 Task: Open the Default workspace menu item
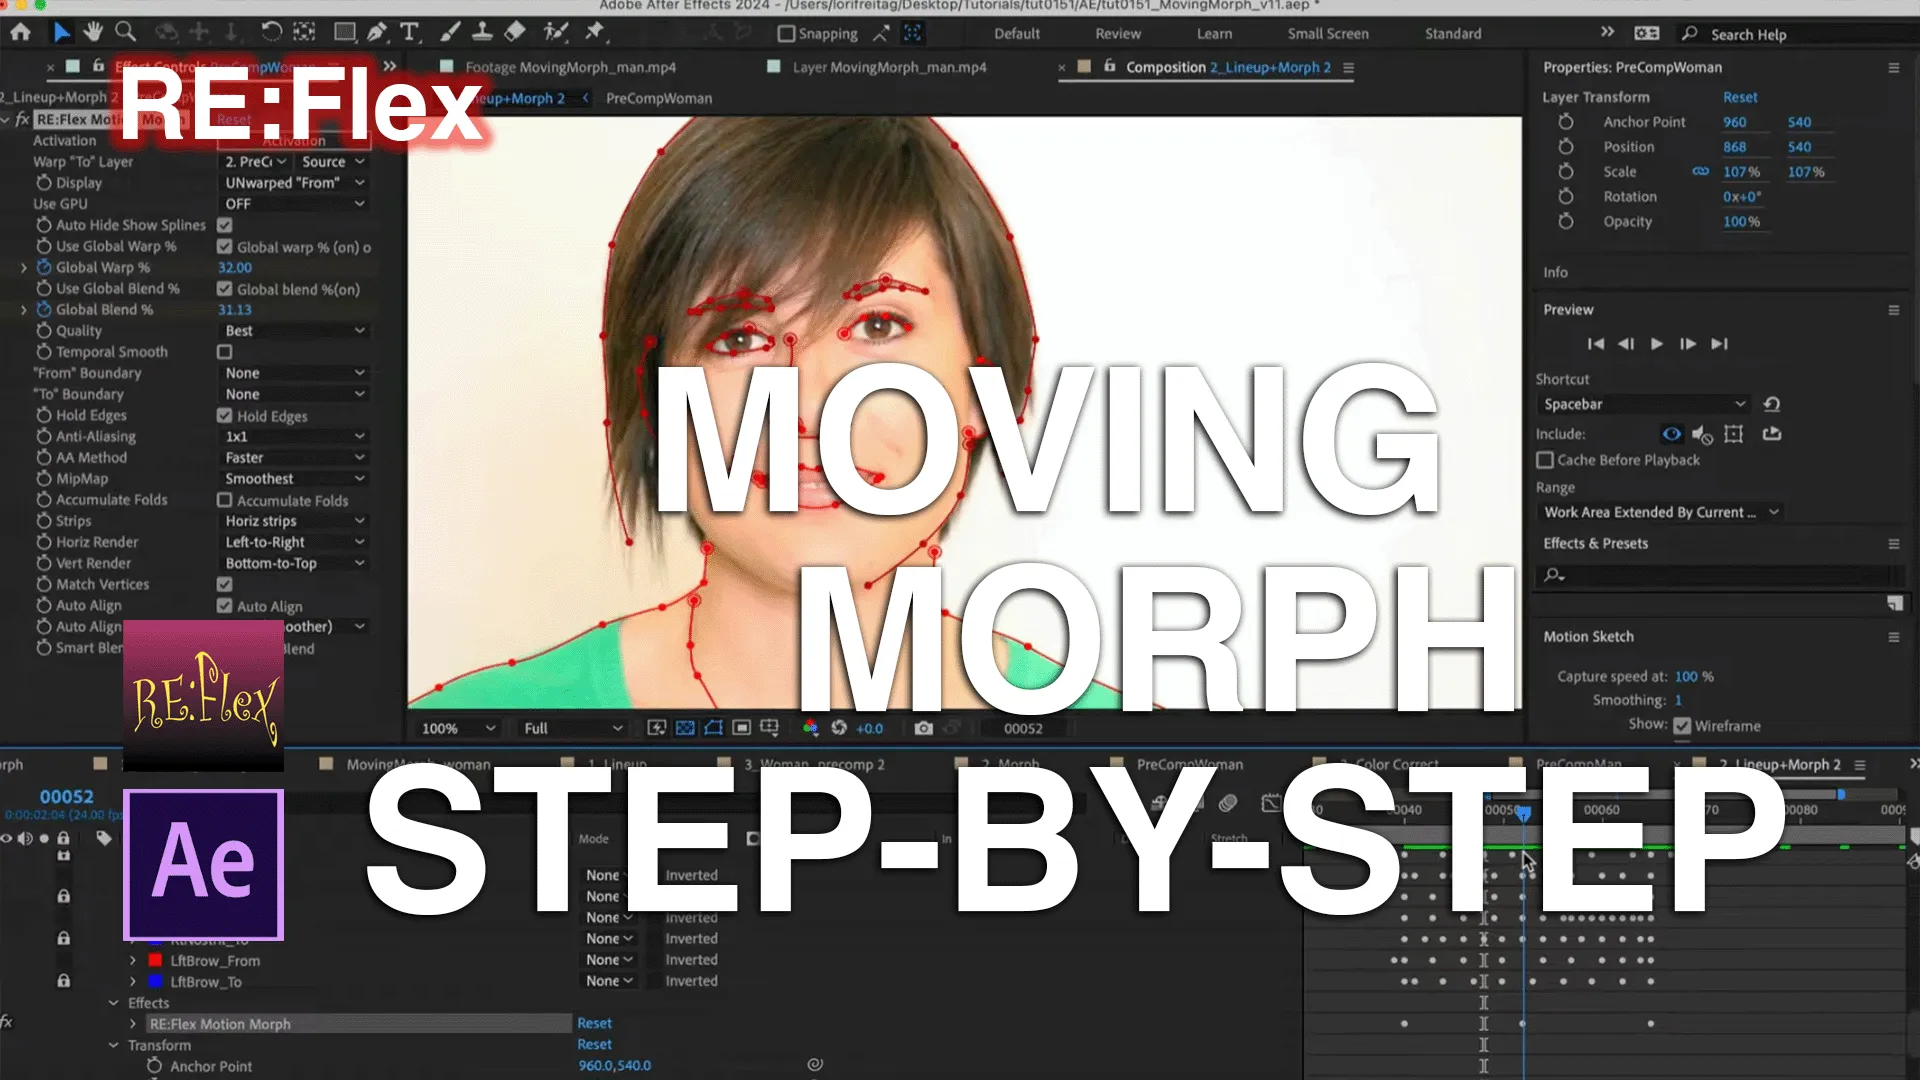pyautogui.click(x=1016, y=33)
